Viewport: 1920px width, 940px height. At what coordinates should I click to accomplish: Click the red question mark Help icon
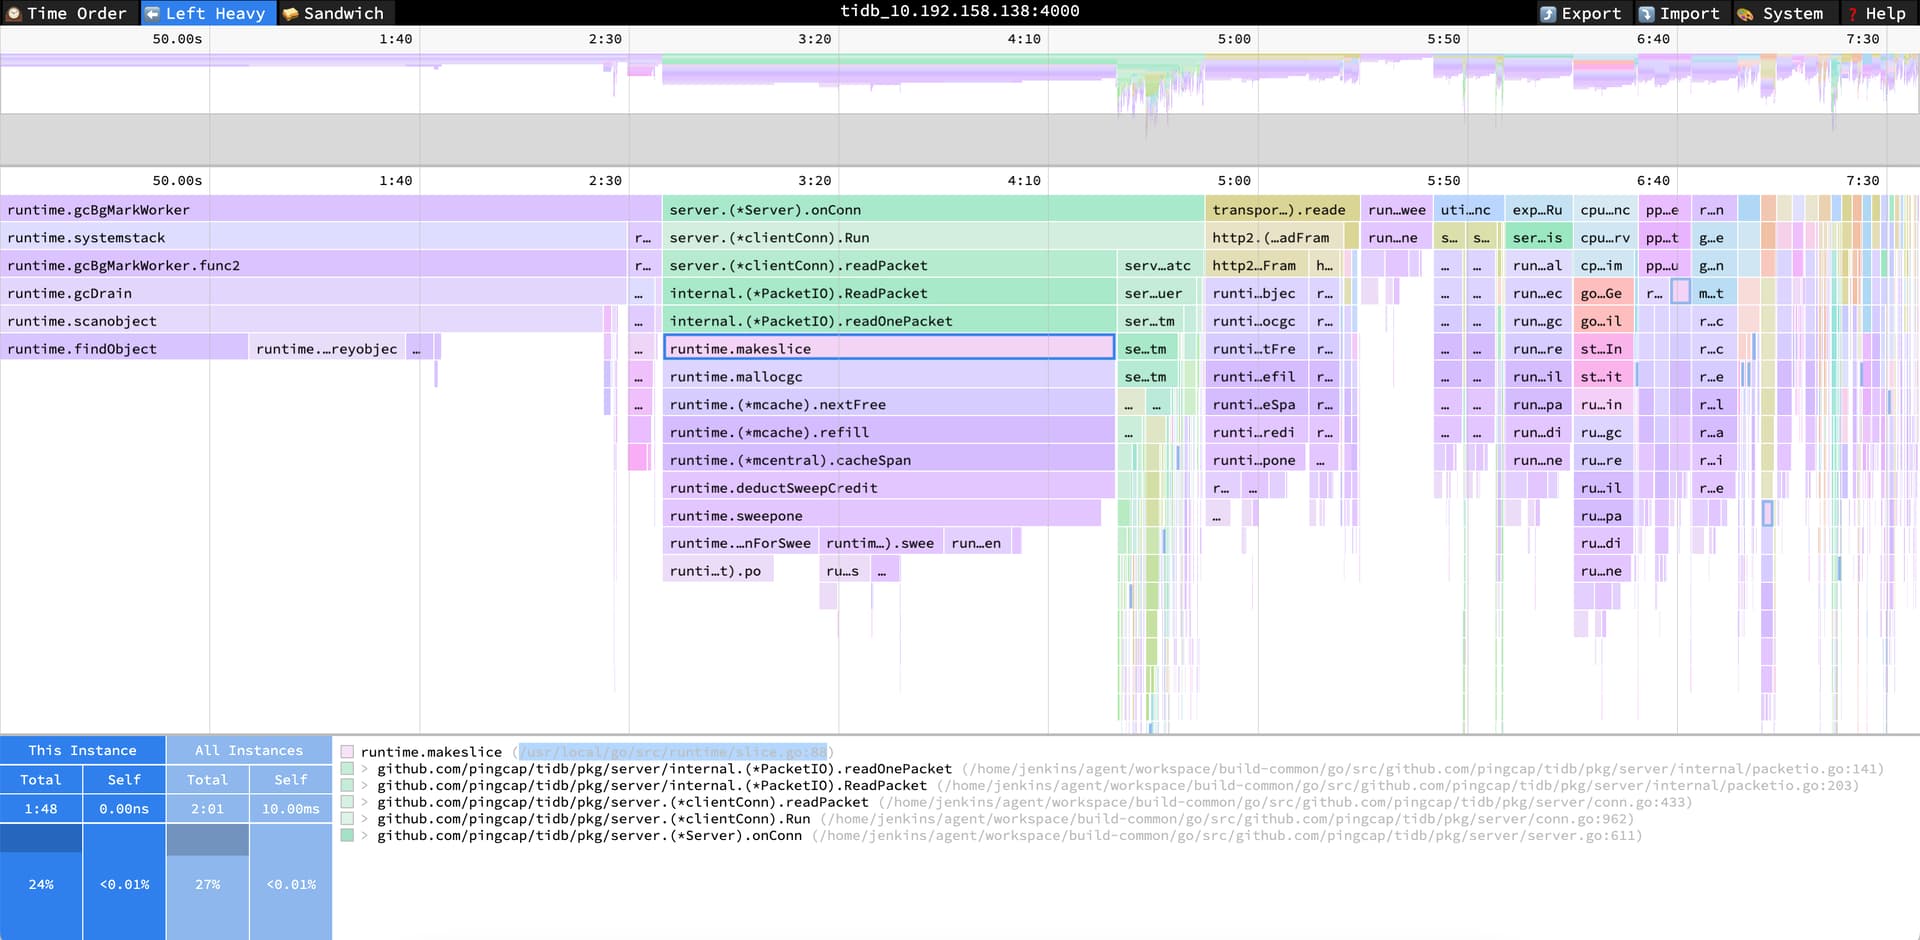tap(1852, 13)
